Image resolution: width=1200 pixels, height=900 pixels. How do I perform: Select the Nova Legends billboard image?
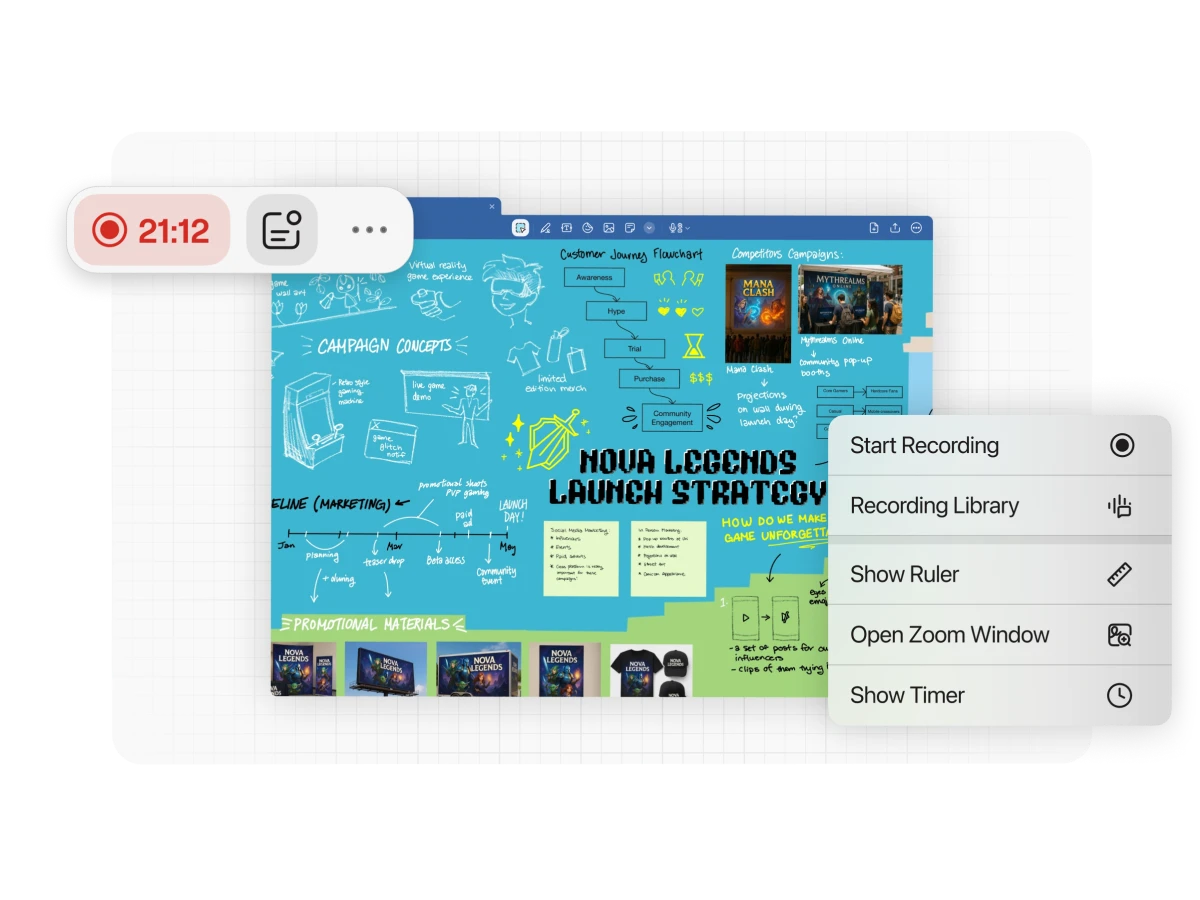point(386,669)
